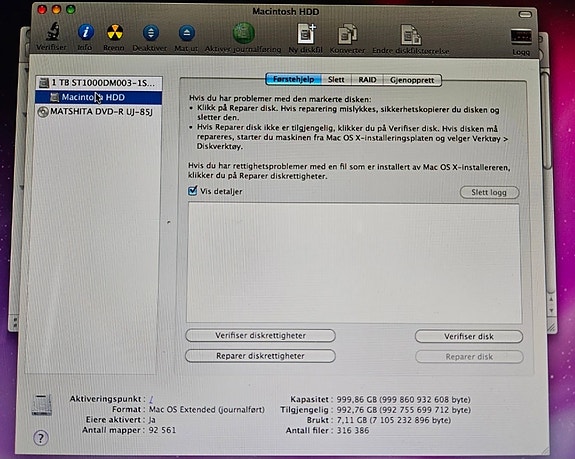Open the RAID tab

367,80
